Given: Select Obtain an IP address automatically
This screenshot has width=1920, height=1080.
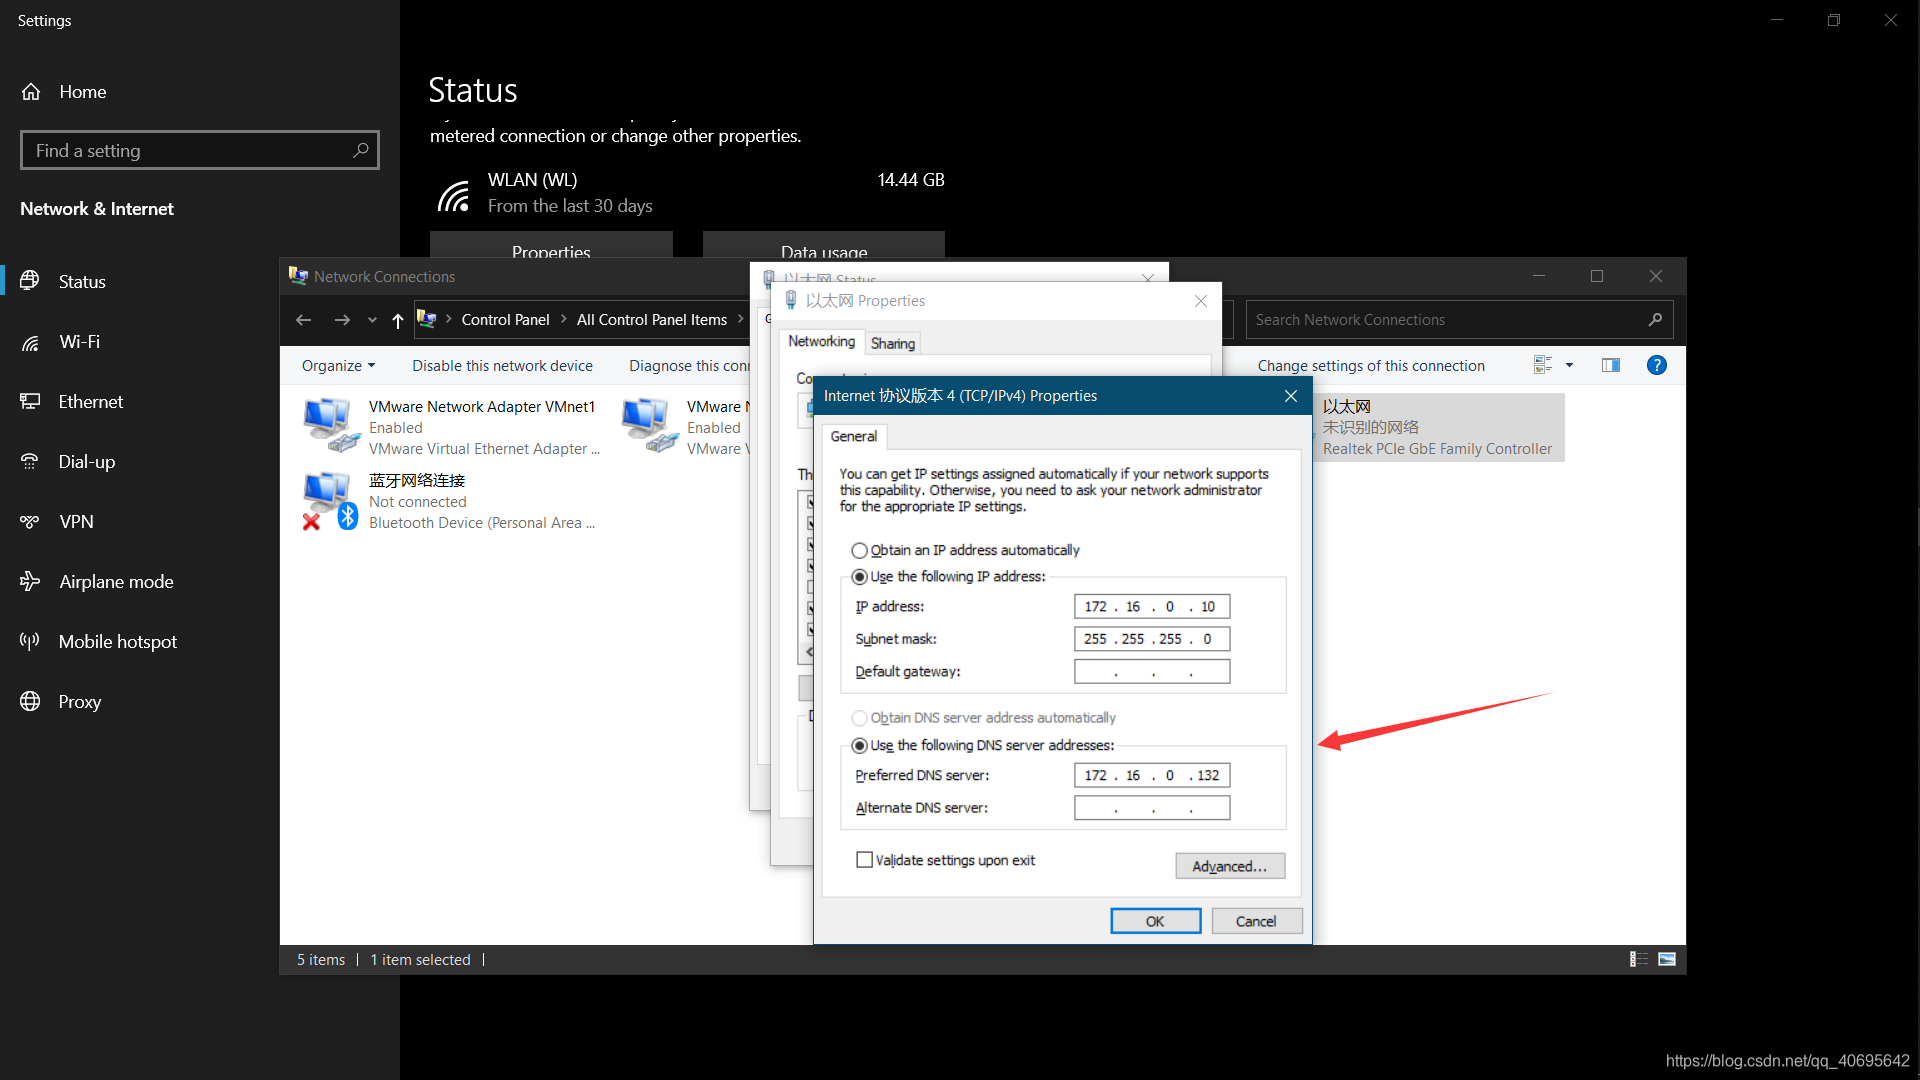Looking at the screenshot, I should coord(859,550).
